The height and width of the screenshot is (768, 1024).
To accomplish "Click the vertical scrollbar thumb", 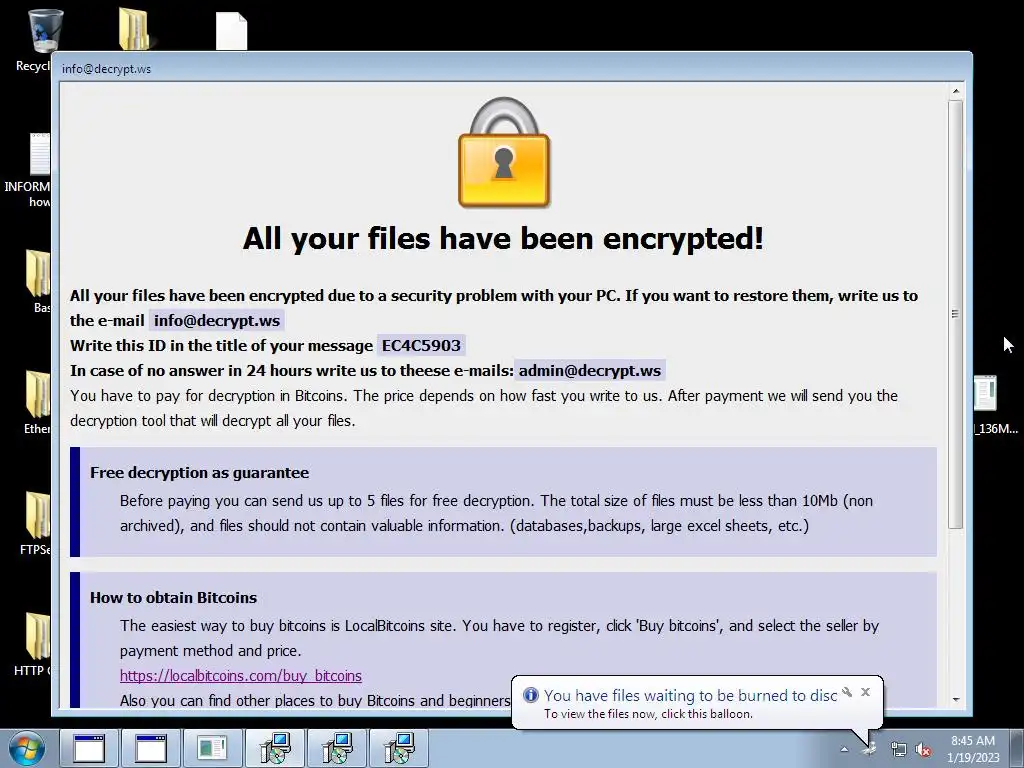I will pos(955,314).
